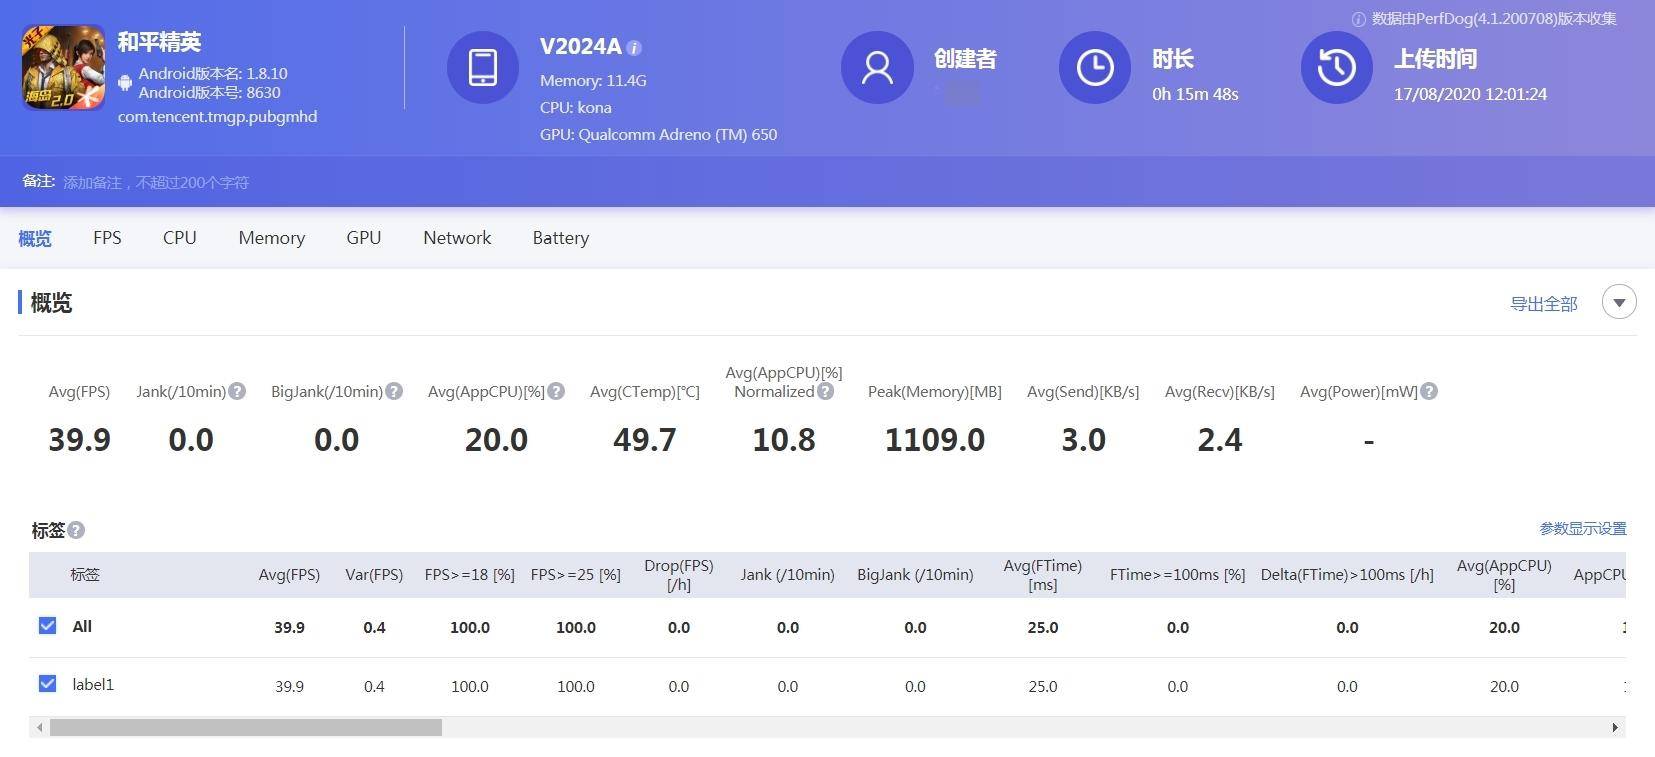Click the info icon next to V2024A

click(634, 47)
